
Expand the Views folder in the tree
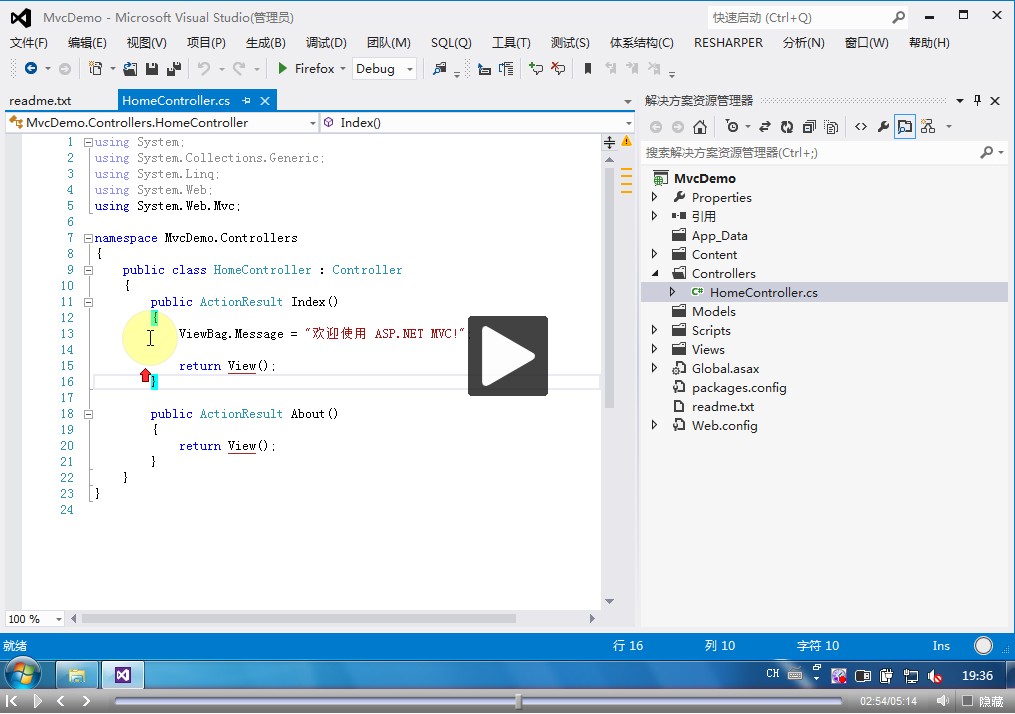pos(655,349)
